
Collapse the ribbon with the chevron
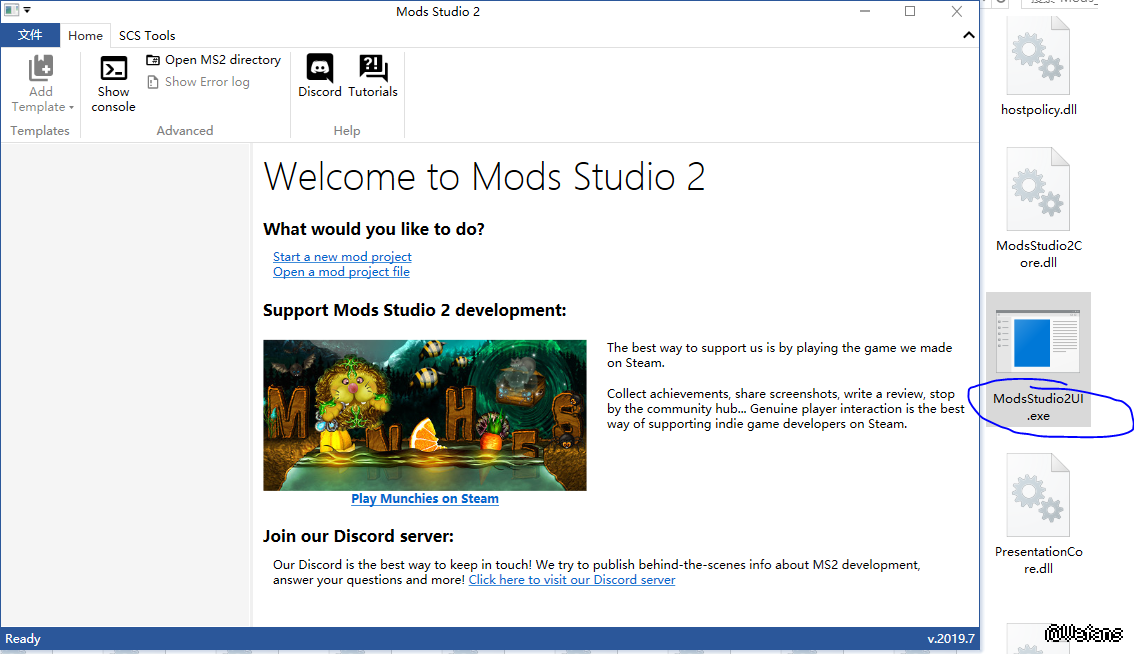tap(968, 35)
